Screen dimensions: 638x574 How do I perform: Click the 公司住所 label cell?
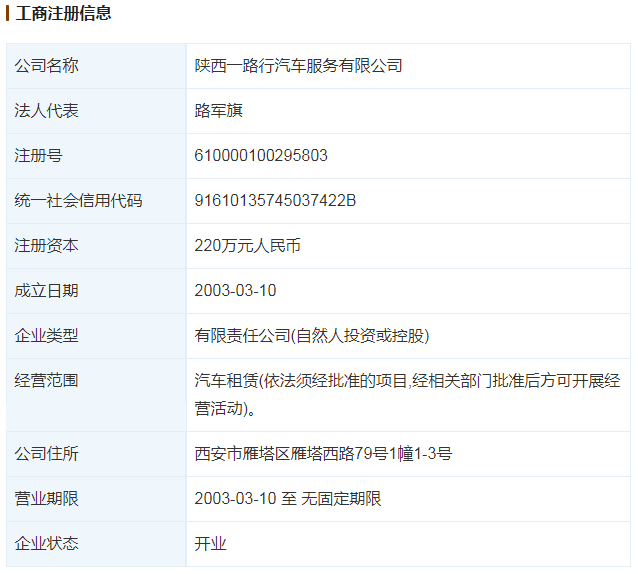[46, 454]
